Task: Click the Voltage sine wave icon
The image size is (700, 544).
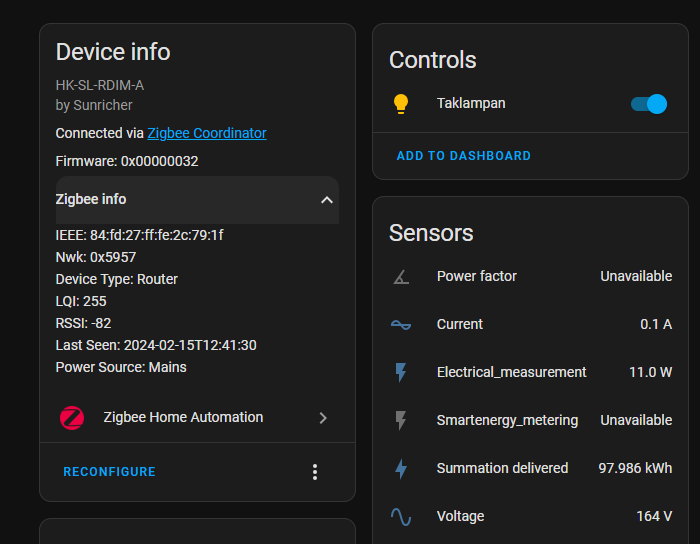Action: pos(401,516)
